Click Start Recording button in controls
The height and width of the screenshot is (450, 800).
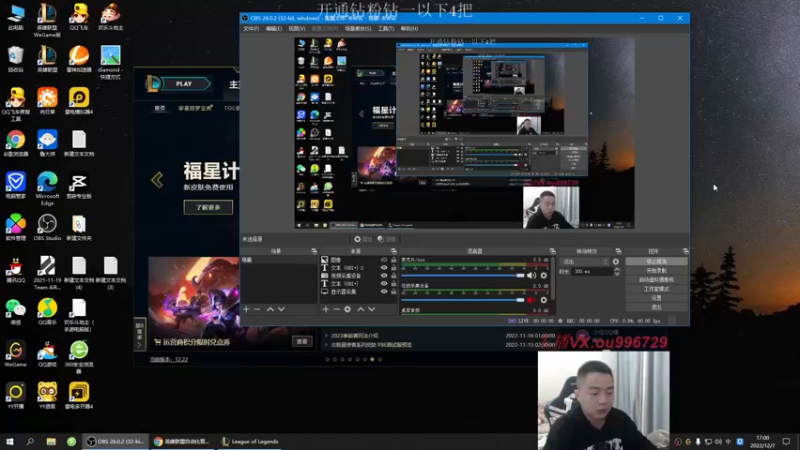point(656,270)
